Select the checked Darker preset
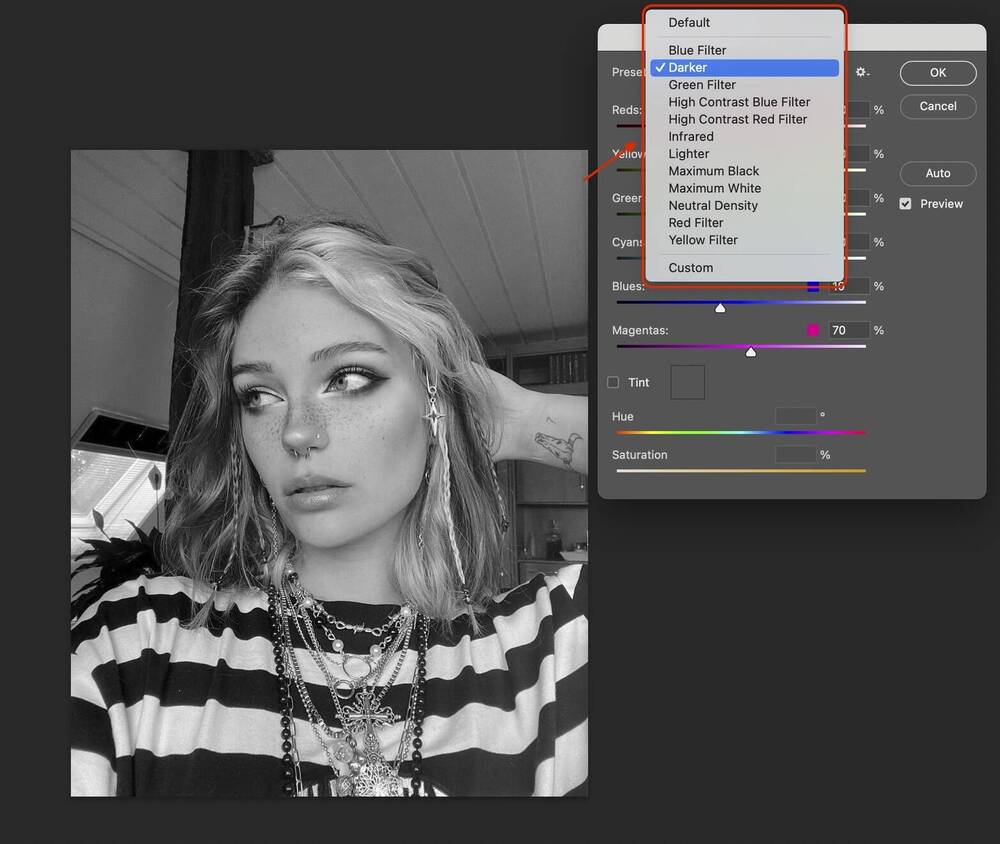1000x844 pixels. click(x=744, y=68)
